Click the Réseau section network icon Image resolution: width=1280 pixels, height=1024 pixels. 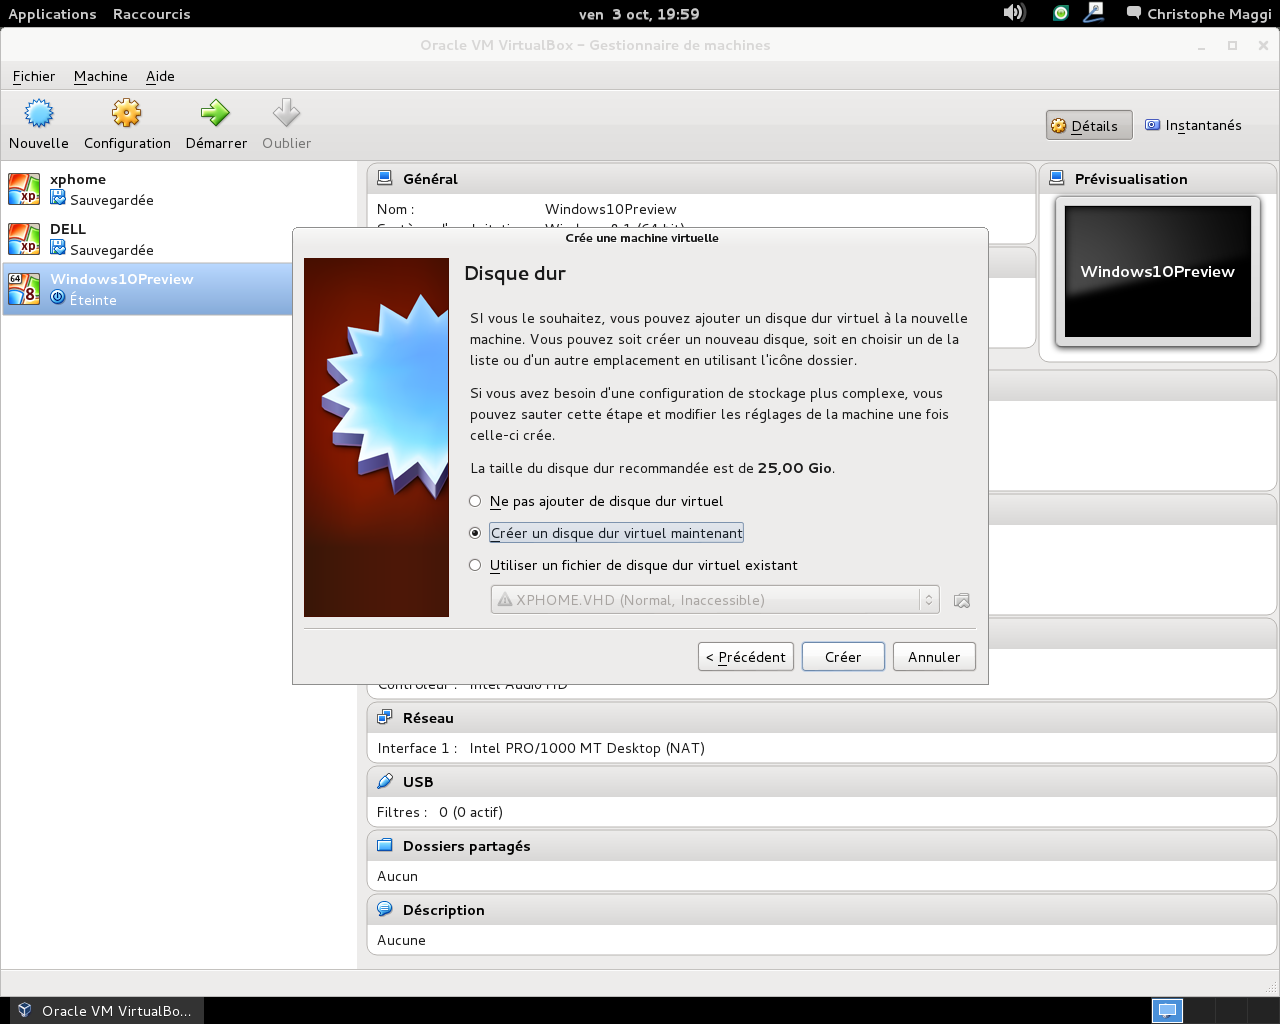pyautogui.click(x=385, y=717)
